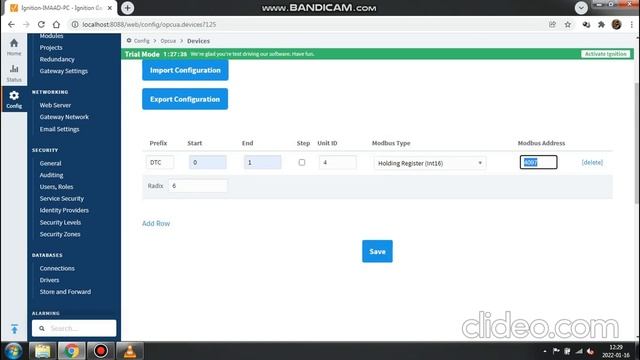Open the Modbus Type dropdown
The width and height of the screenshot is (640, 360).
coord(430,163)
